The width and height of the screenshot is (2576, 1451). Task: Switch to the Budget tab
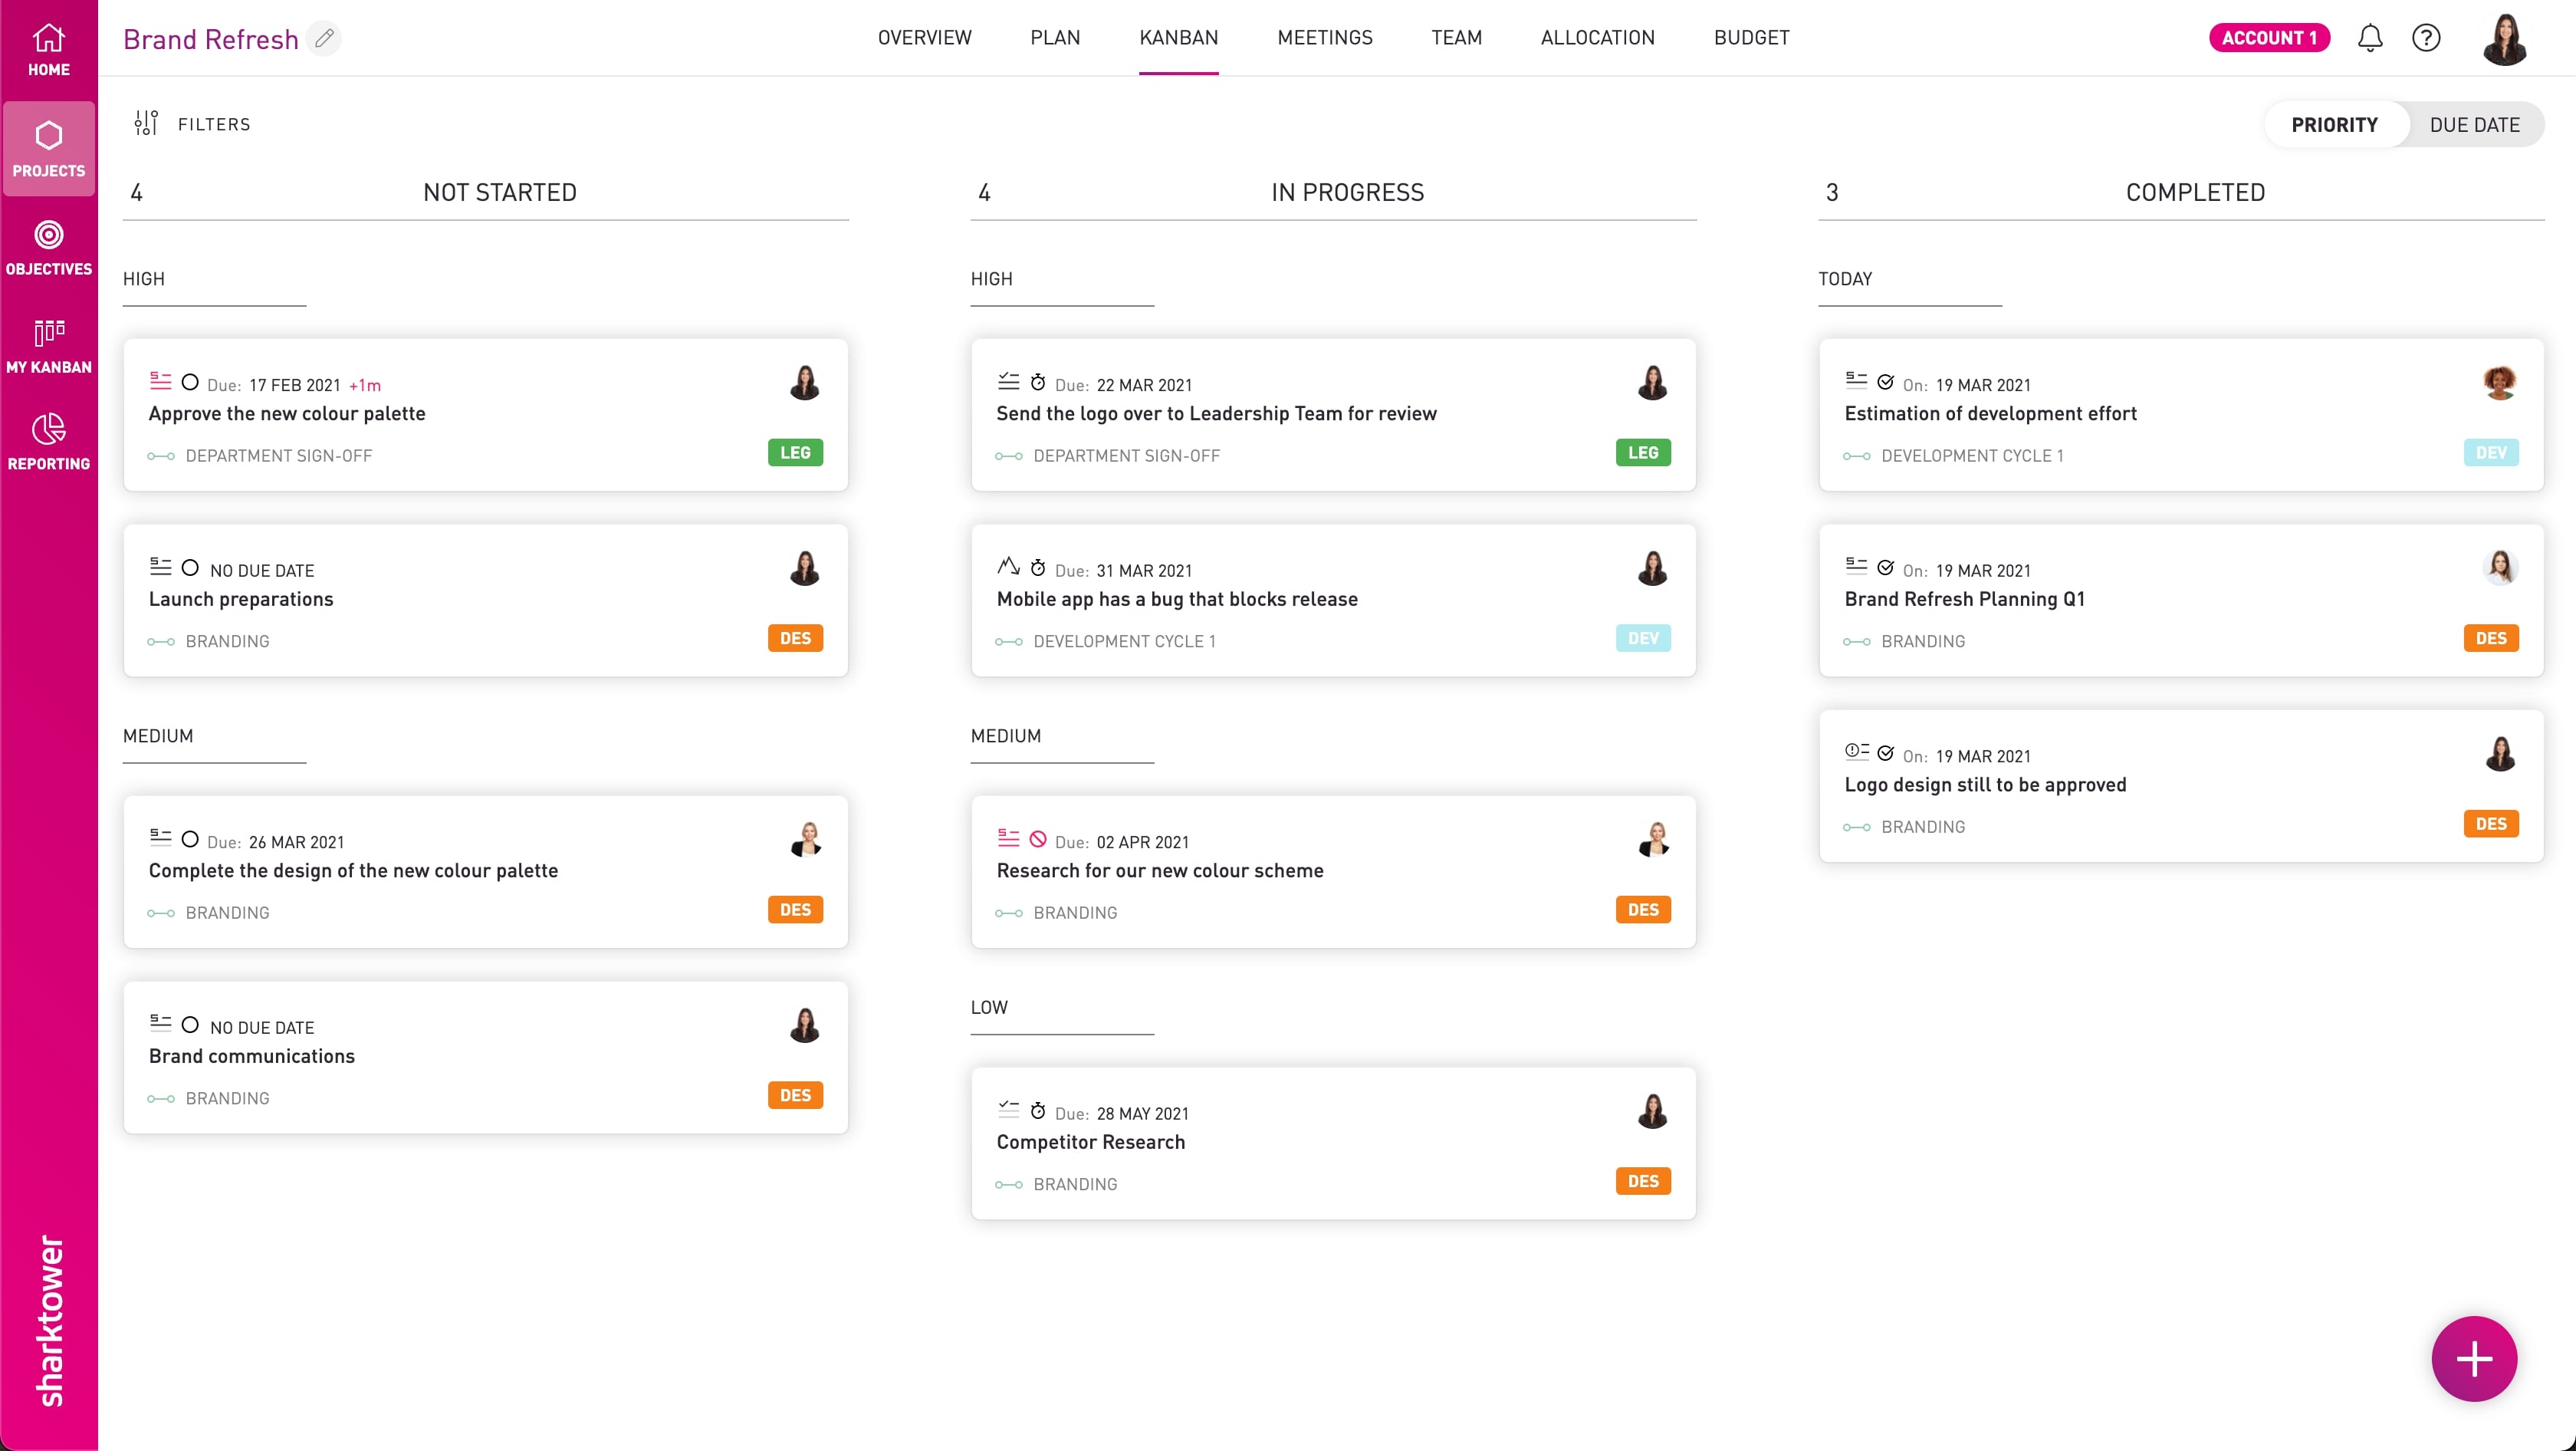[1750, 38]
